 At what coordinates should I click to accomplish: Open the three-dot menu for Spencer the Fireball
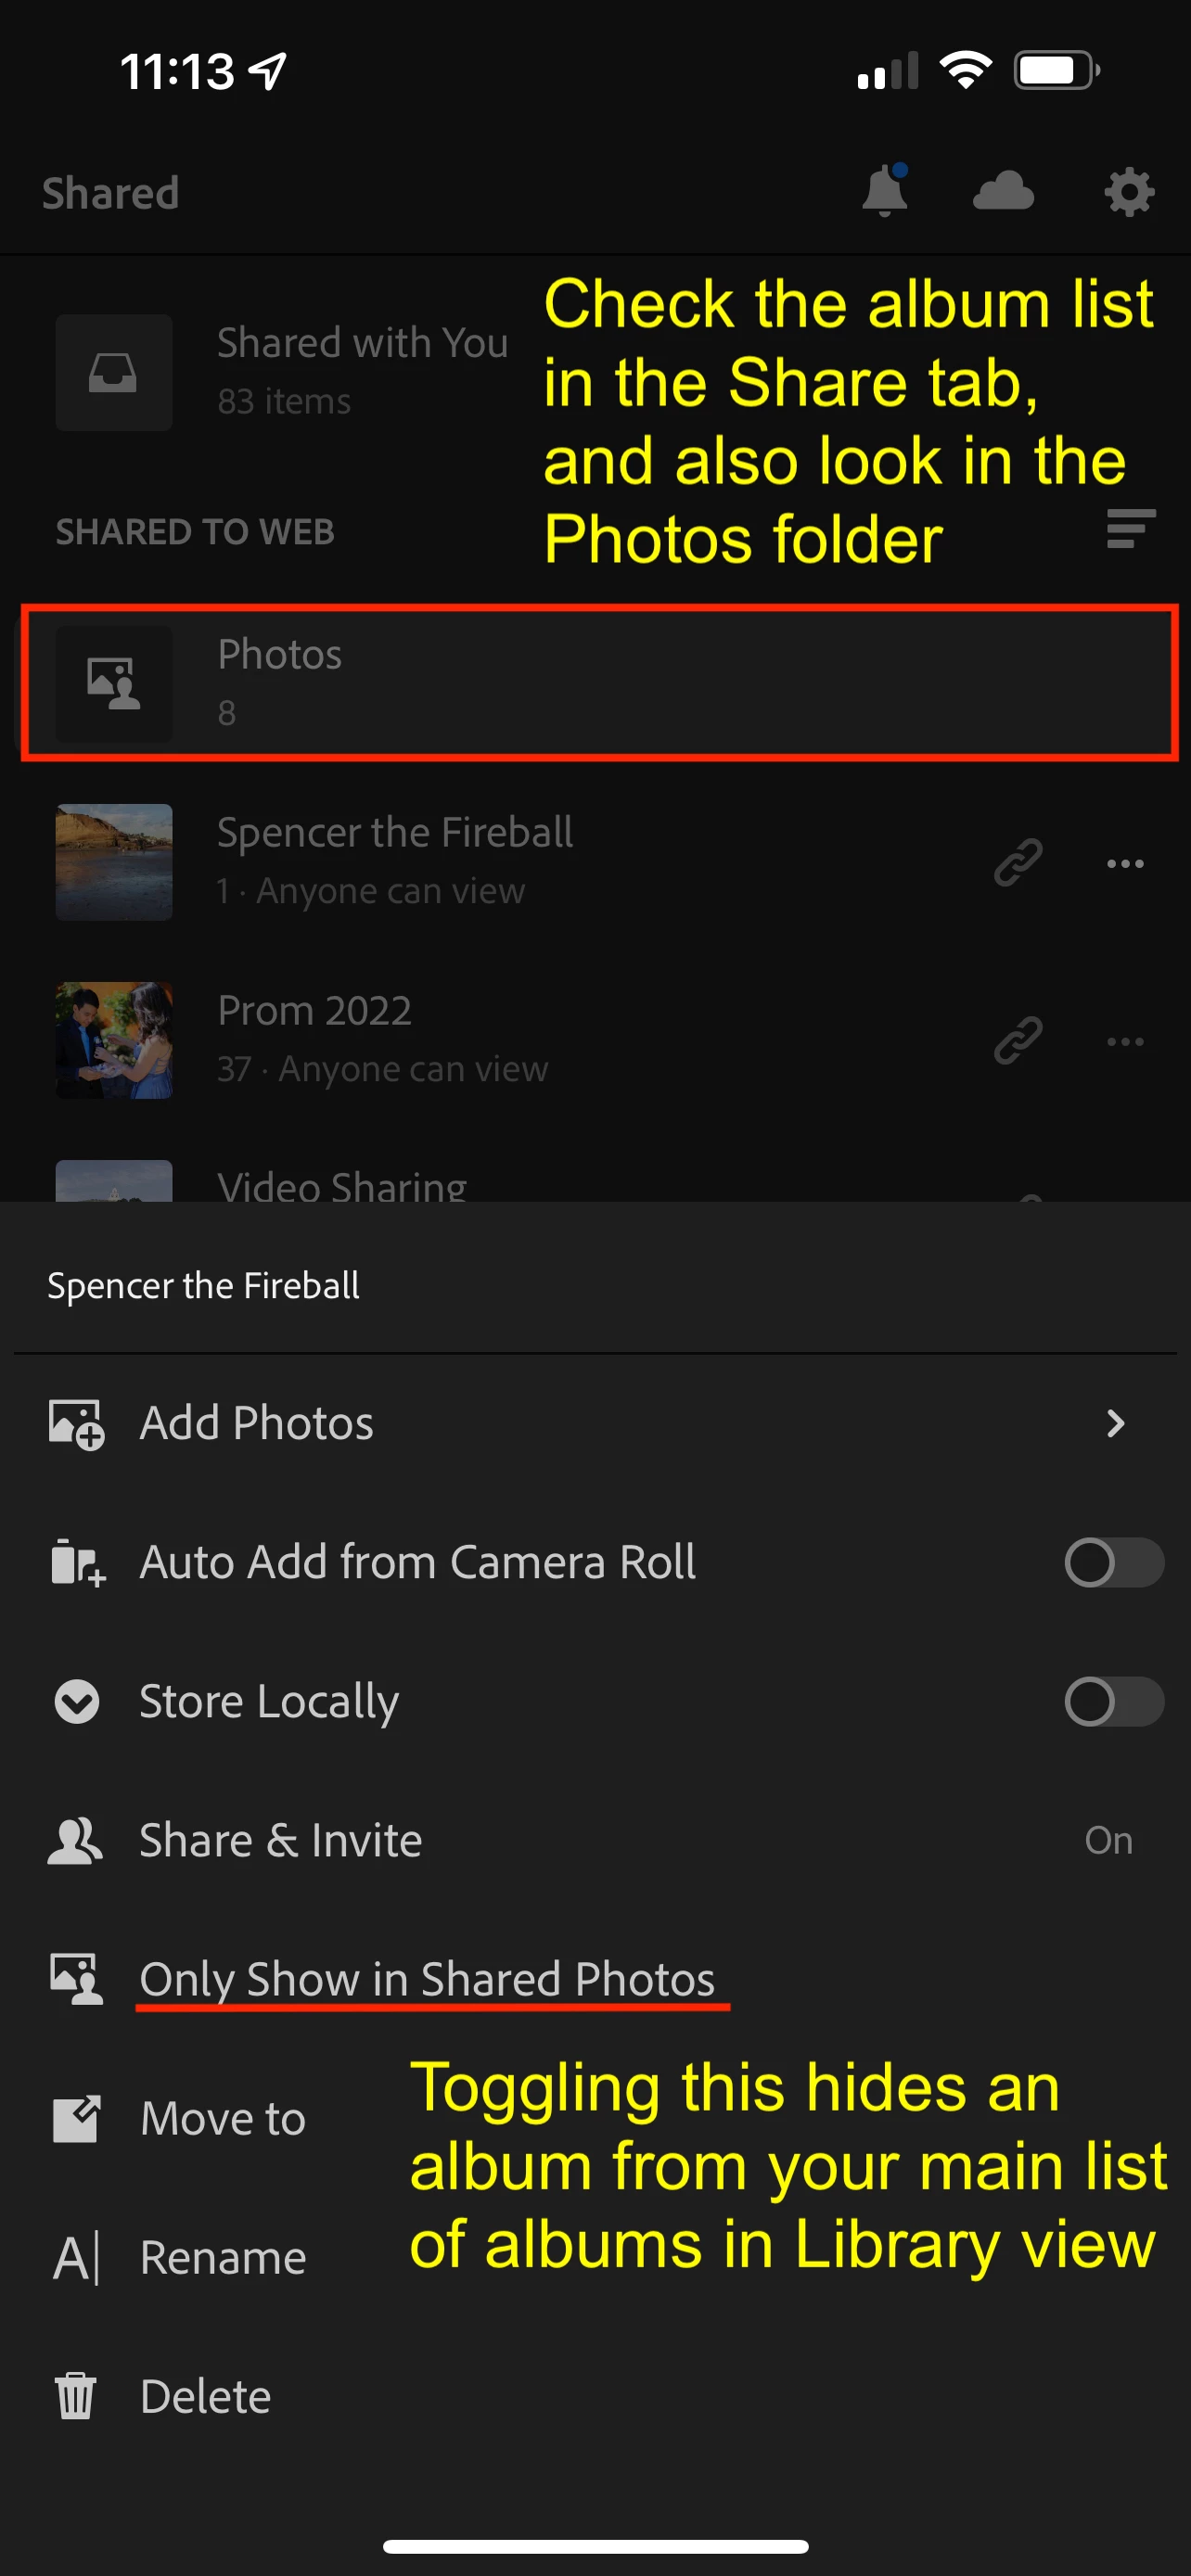point(1125,863)
